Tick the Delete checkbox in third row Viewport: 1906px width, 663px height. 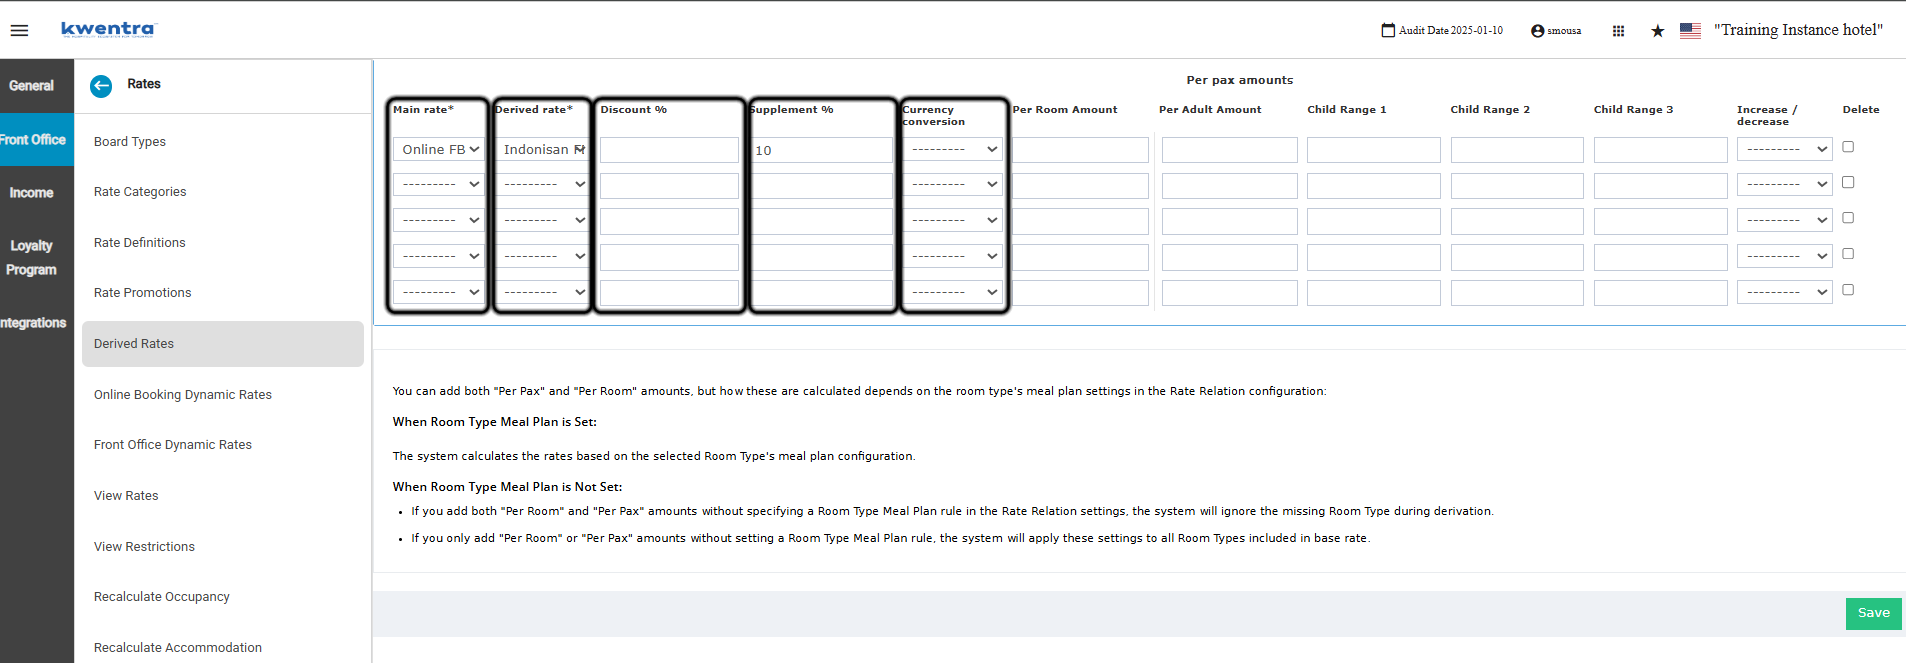tap(1848, 218)
